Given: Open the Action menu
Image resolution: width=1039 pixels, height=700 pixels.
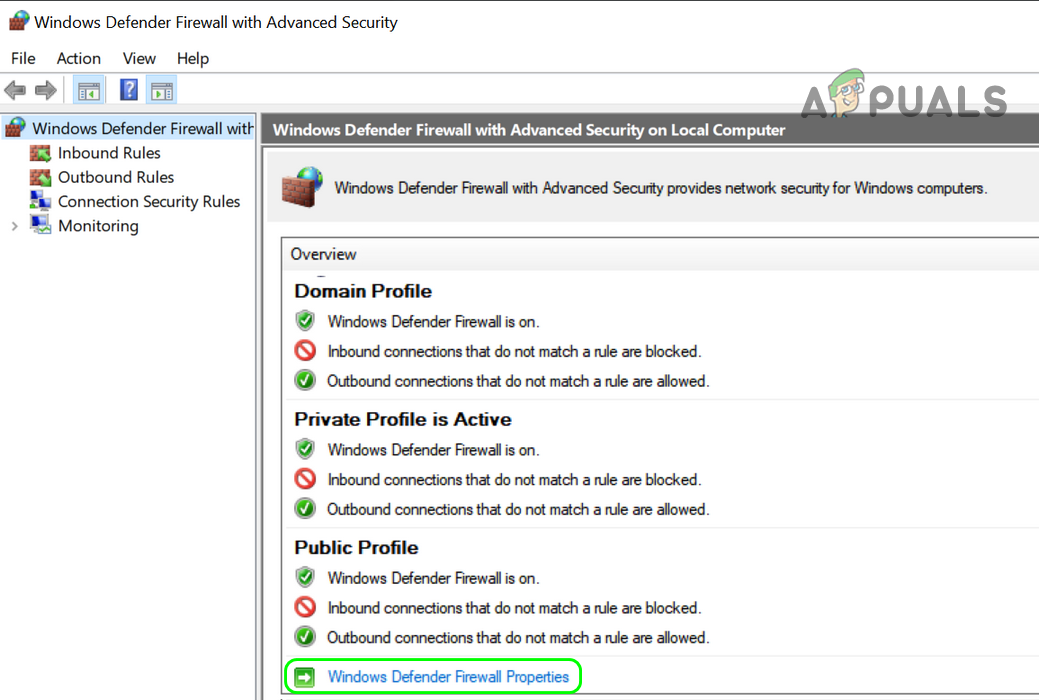Looking at the screenshot, I should click(x=78, y=58).
